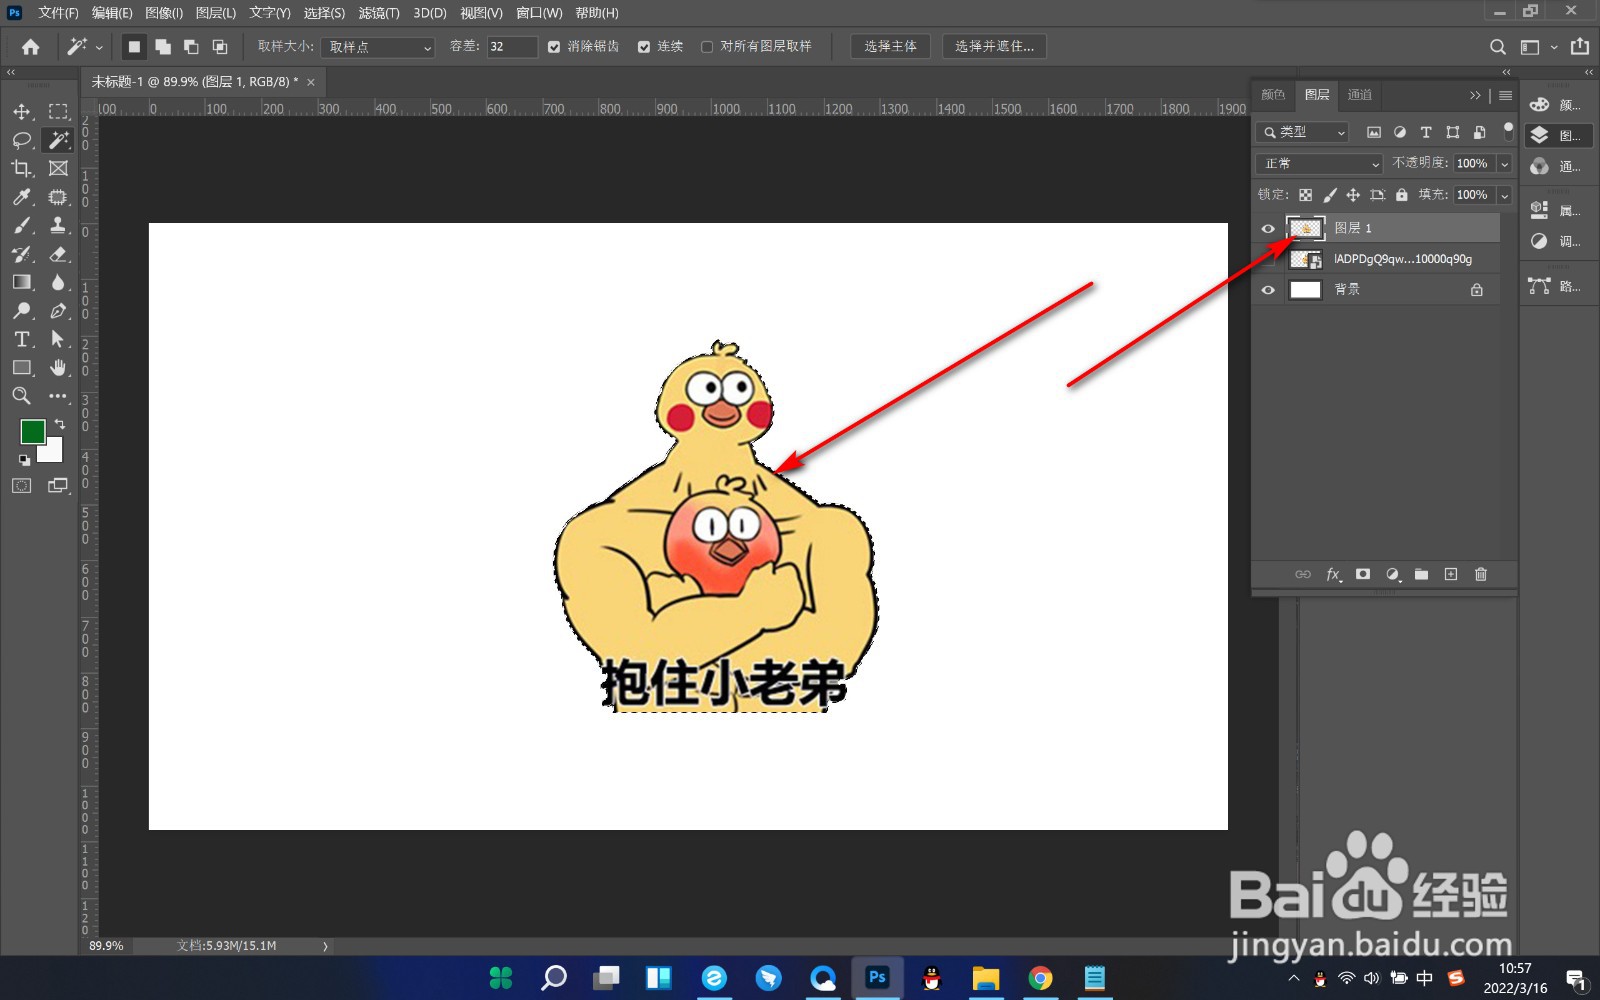Create a new layer group
The height and width of the screenshot is (1000, 1600).
coord(1421,574)
